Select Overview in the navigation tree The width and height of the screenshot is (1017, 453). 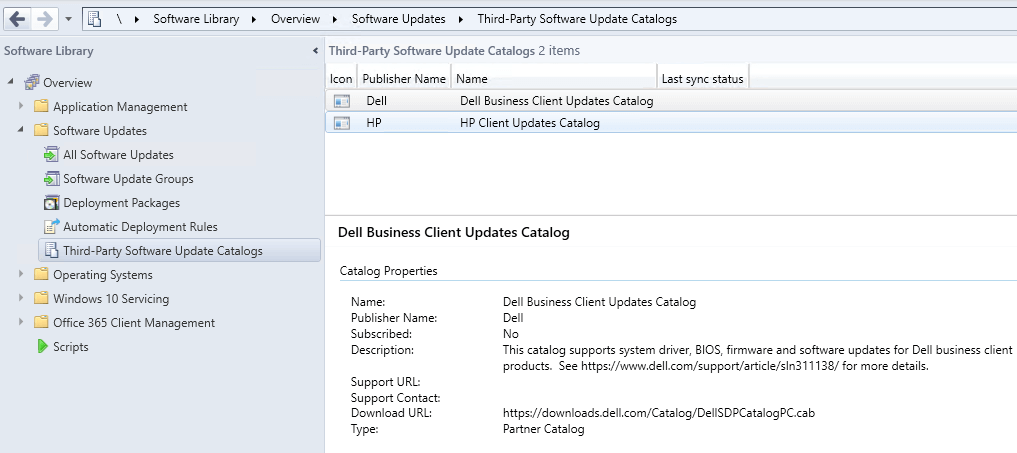tap(67, 82)
